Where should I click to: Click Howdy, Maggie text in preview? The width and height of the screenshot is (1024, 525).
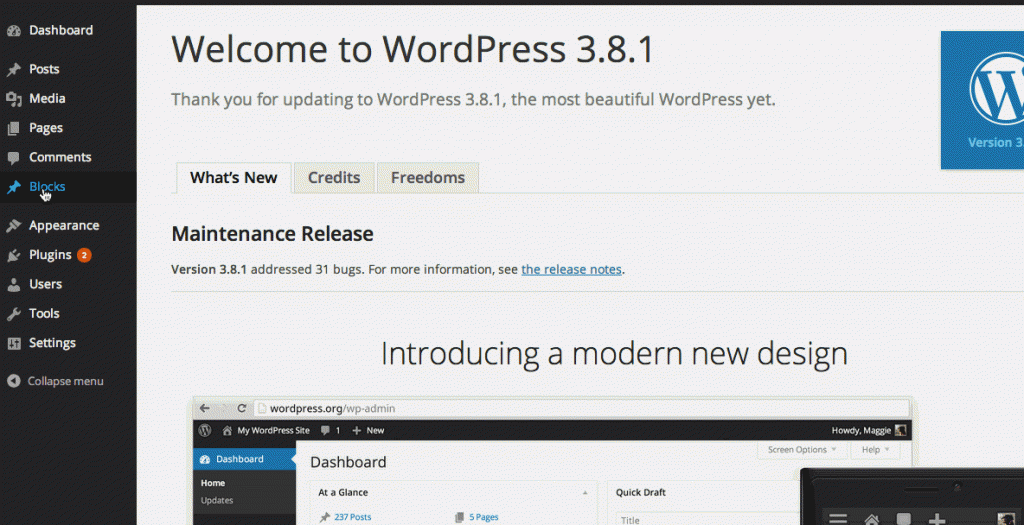(861, 430)
